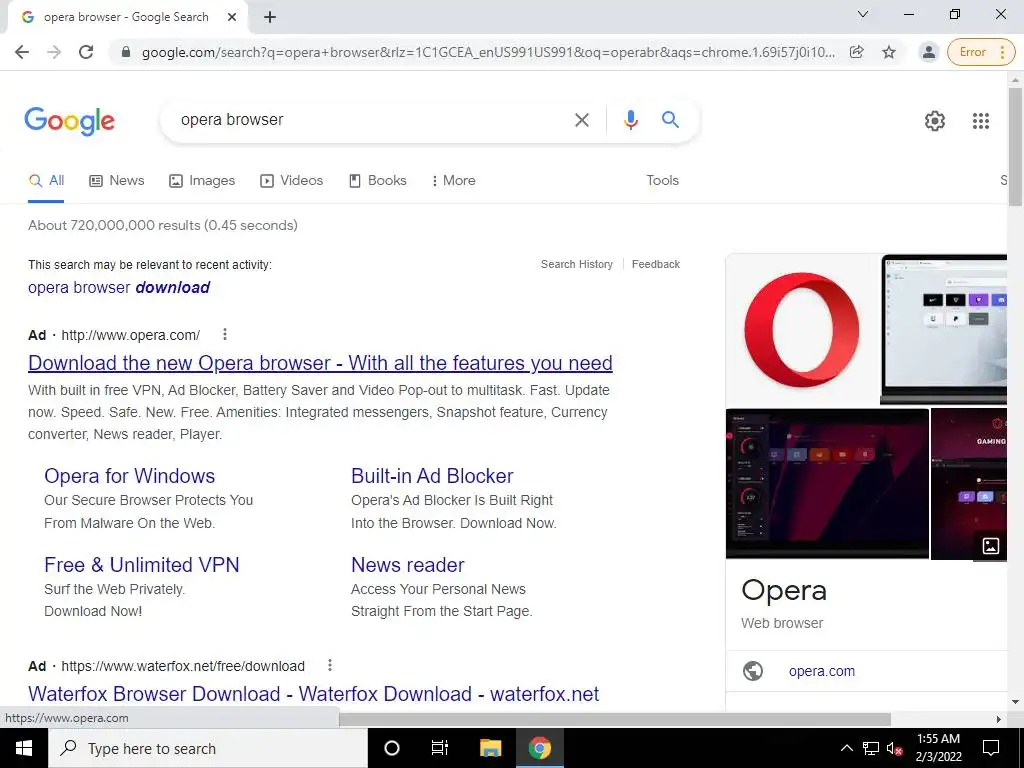
Task: Go back using Chrome's back arrow
Action: [22, 52]
